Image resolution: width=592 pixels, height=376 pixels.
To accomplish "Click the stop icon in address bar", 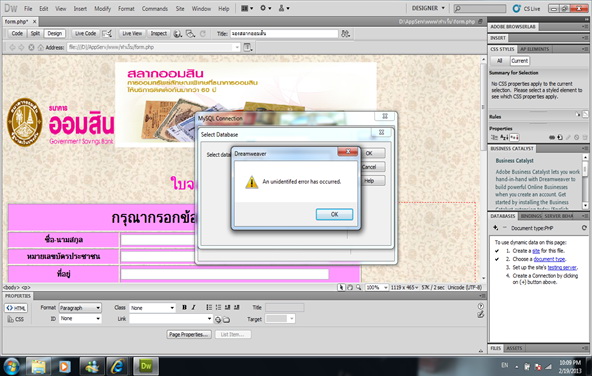I will click(x=31, y=47).
